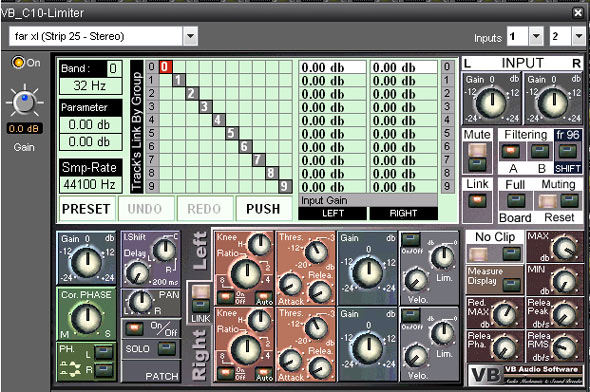Click the REDO button

point(204,209)
